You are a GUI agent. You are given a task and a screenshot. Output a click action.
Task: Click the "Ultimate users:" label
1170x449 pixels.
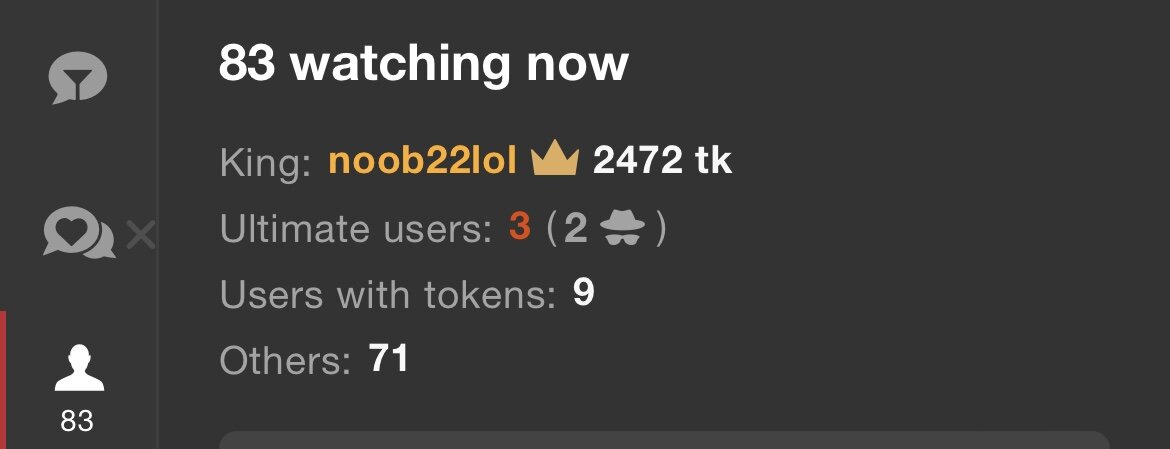pos(357,228)
